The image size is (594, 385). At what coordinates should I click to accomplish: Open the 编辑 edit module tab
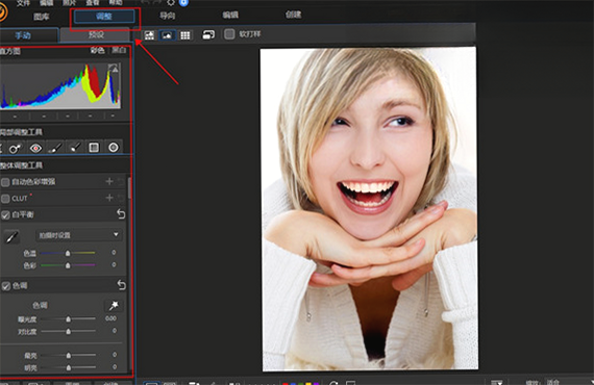[x=230, y=15]
